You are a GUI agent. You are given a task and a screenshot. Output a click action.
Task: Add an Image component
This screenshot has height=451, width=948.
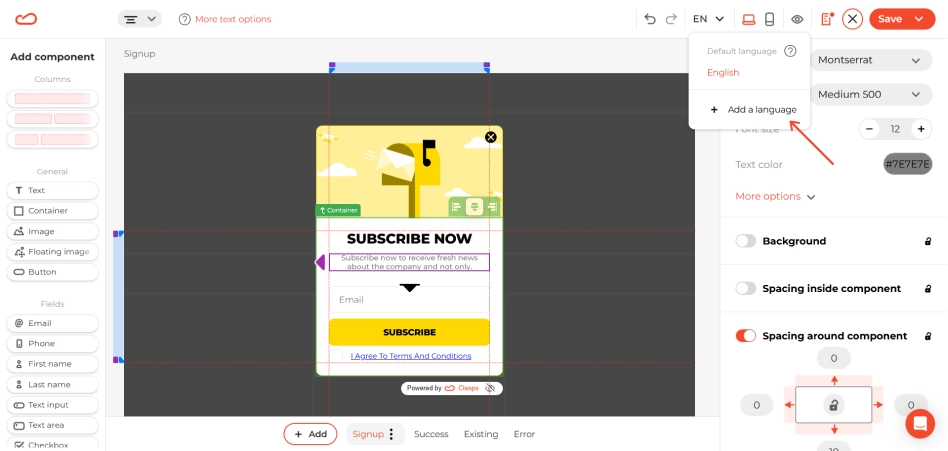[x=53, y=232]
